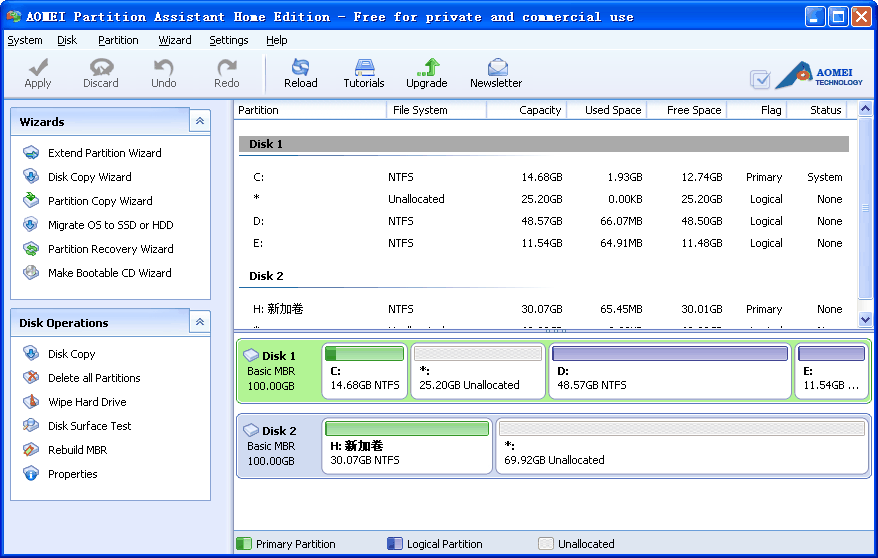Click the Disk Surface Test icon
This screenshot has height=558, width=878.
point(31,426)
